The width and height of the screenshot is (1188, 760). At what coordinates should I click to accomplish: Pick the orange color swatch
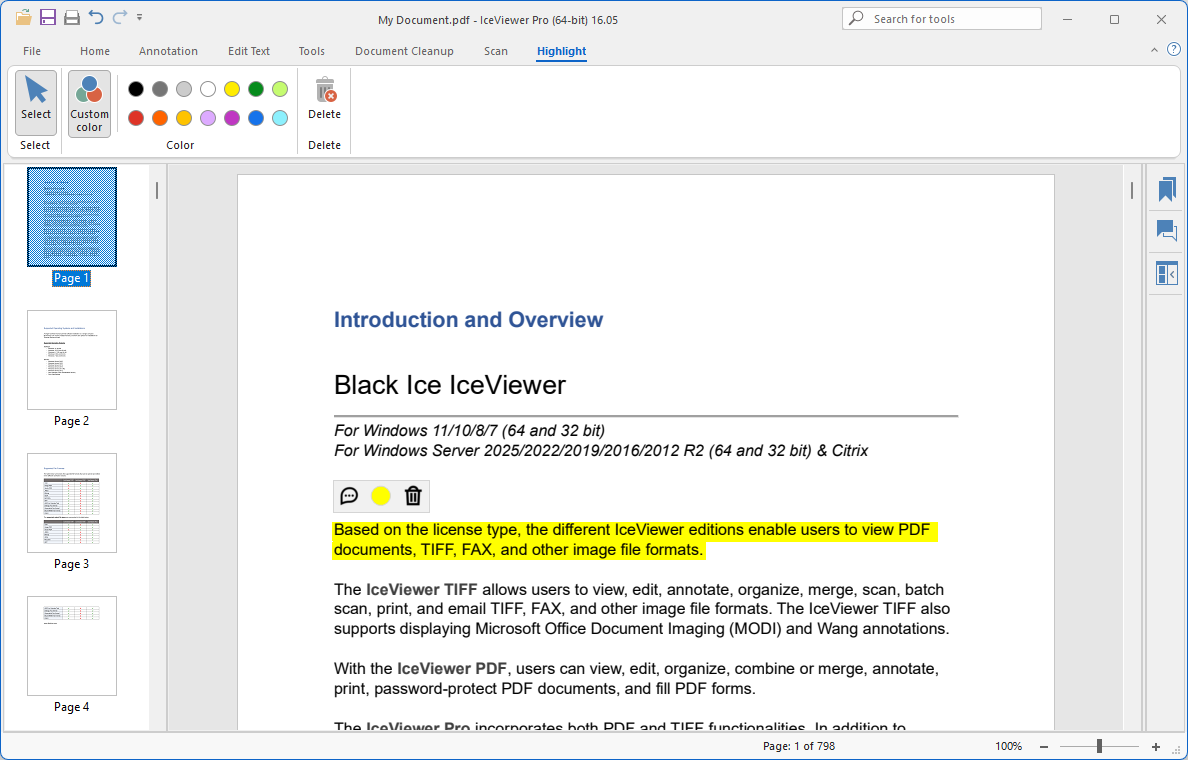click(160, 118)
